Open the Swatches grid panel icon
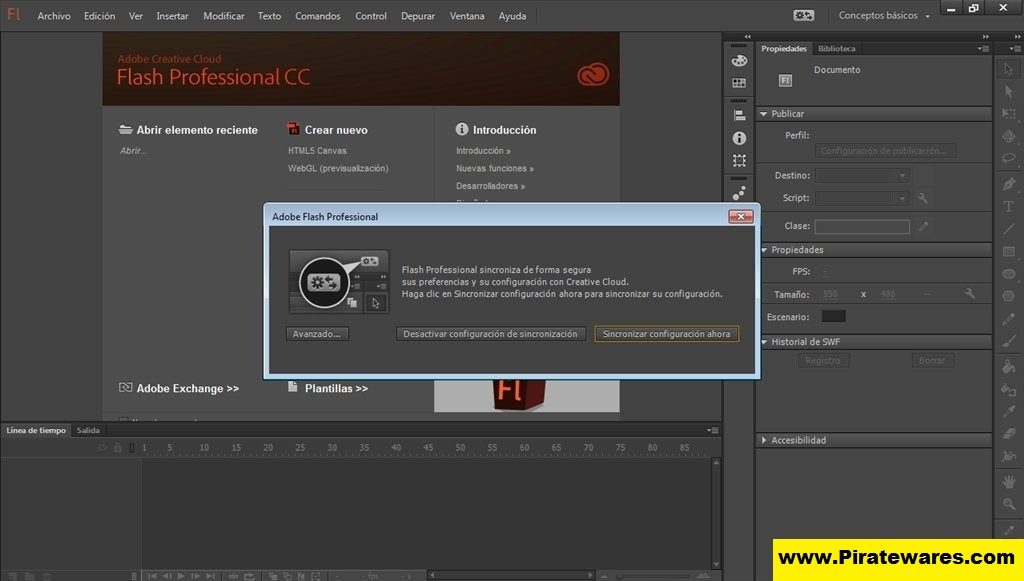1024x581 pixels. click(x=739, y=83)
